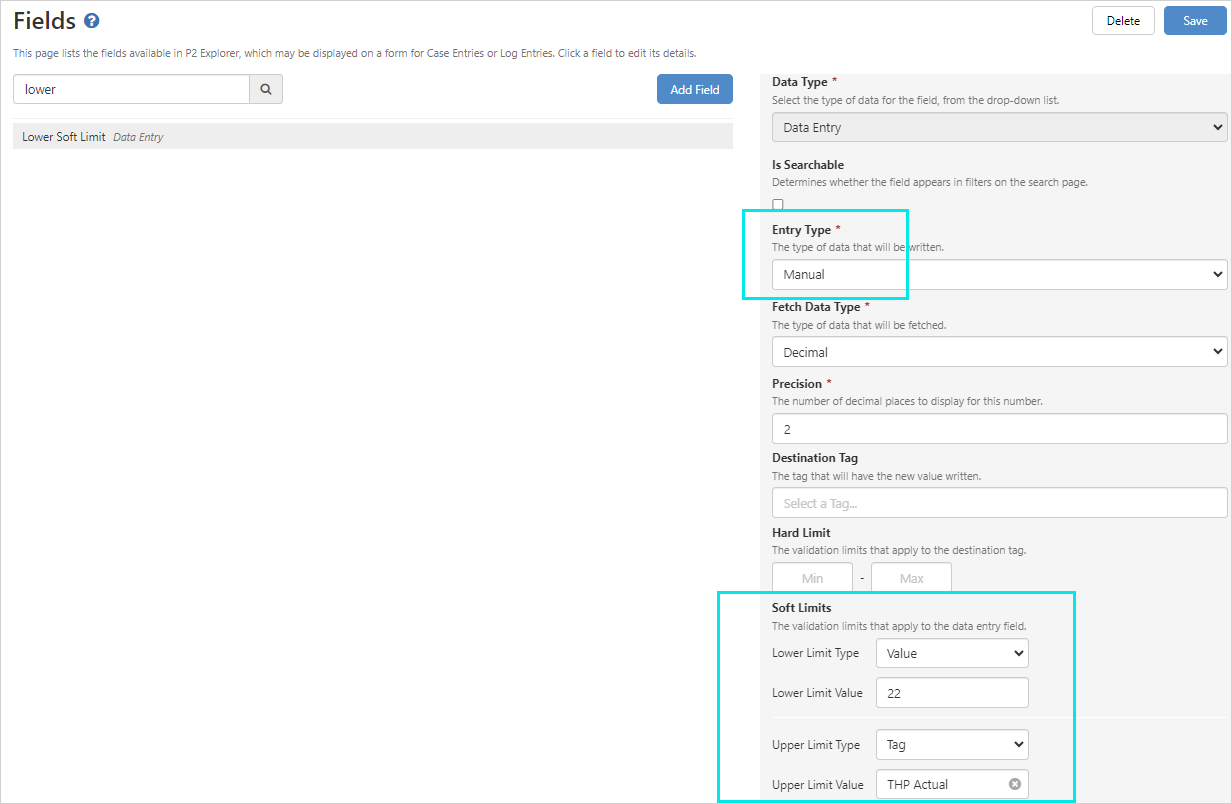
Task: Click the Destination Tag select box
Action: pos(999,503)
